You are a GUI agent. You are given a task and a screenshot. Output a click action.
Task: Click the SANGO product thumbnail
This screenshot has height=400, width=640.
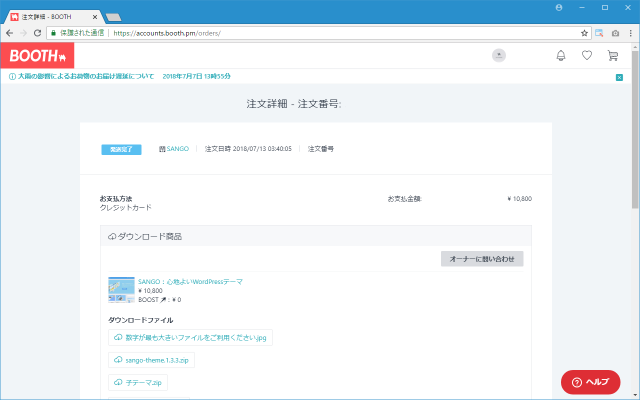120,290
